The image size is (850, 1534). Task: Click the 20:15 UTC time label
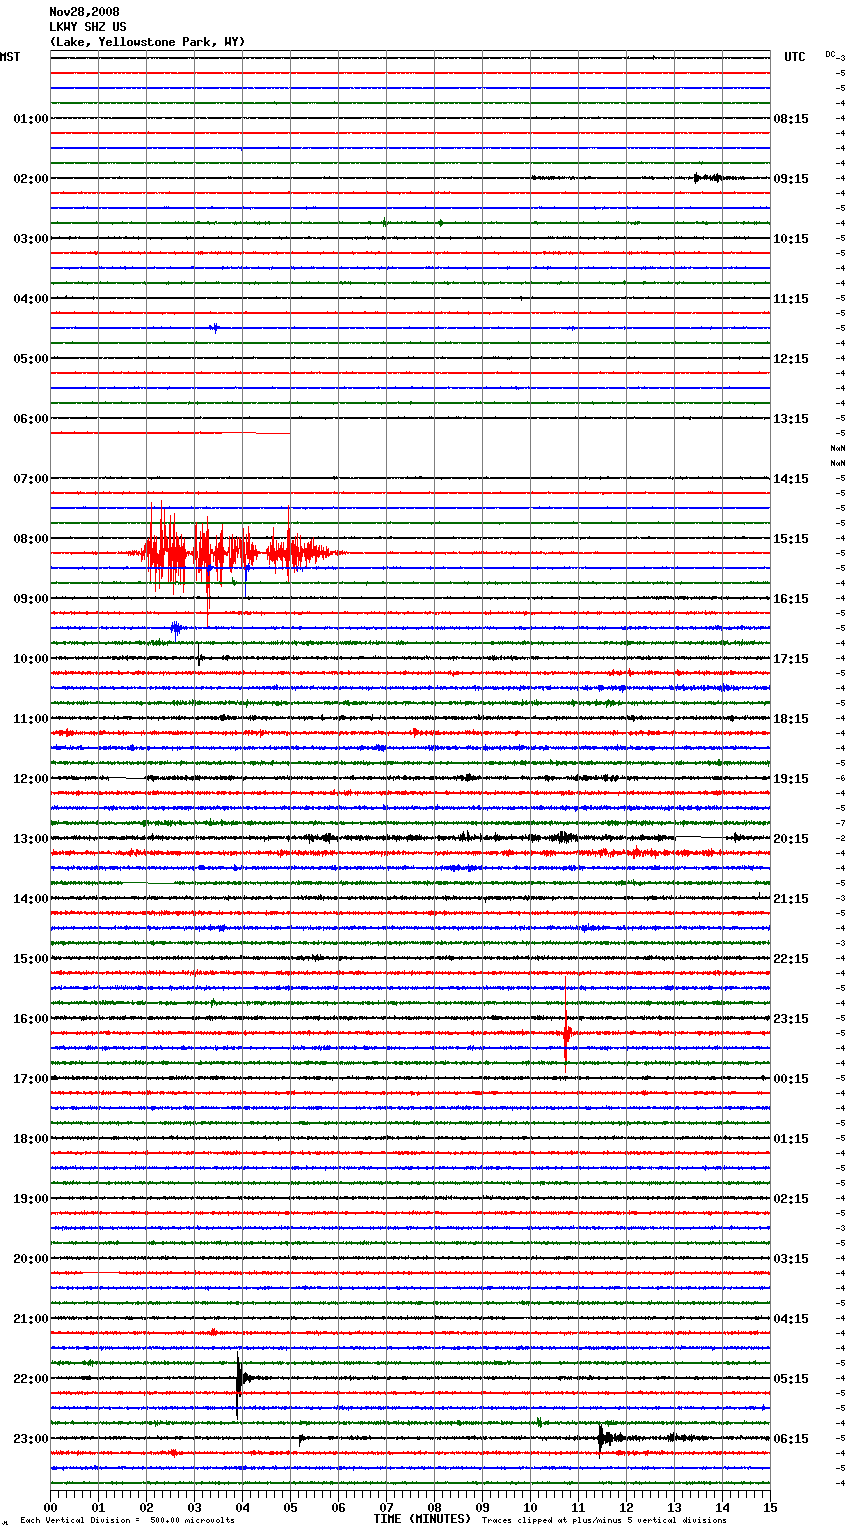791,839
